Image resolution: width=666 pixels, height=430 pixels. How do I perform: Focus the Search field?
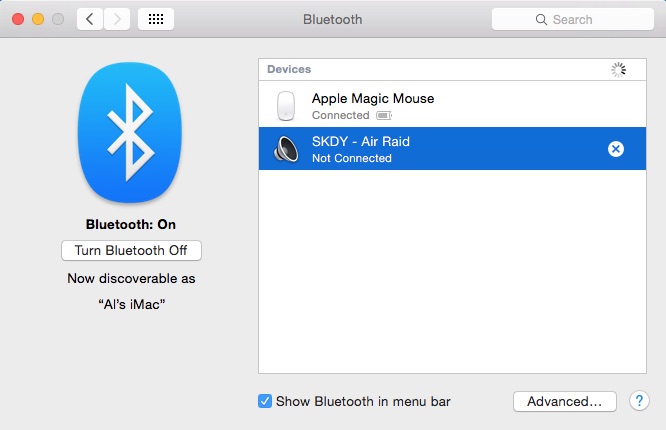(x=573, y=19)
